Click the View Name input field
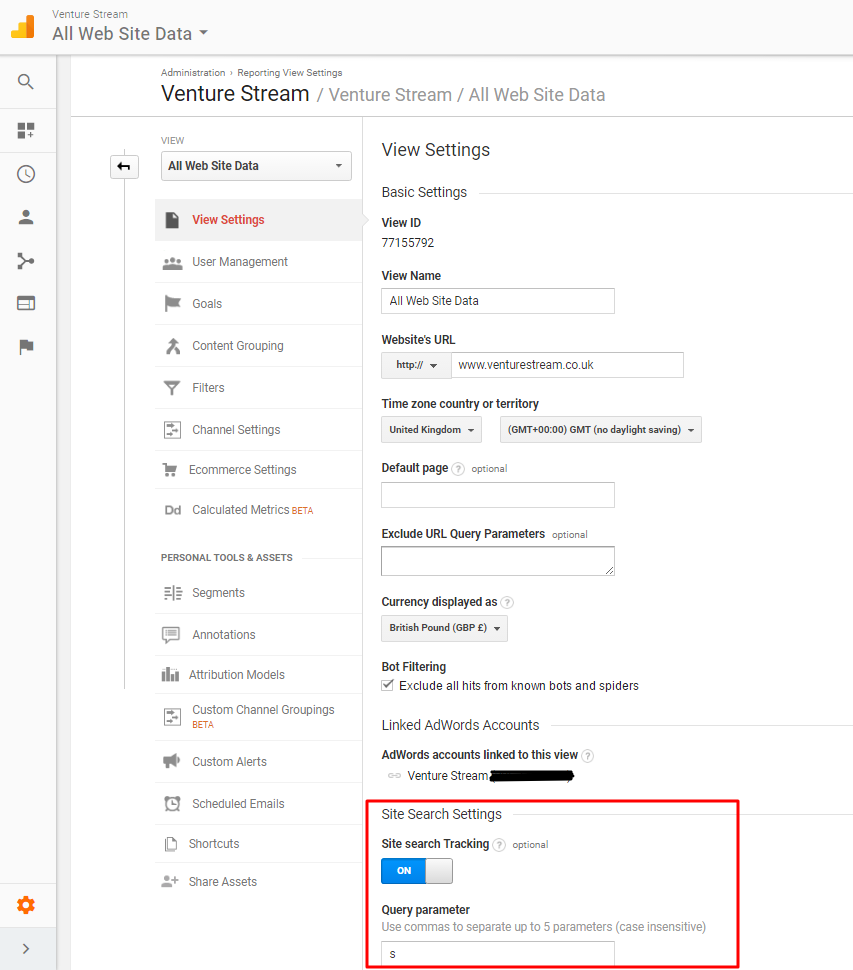 point(498,301)
